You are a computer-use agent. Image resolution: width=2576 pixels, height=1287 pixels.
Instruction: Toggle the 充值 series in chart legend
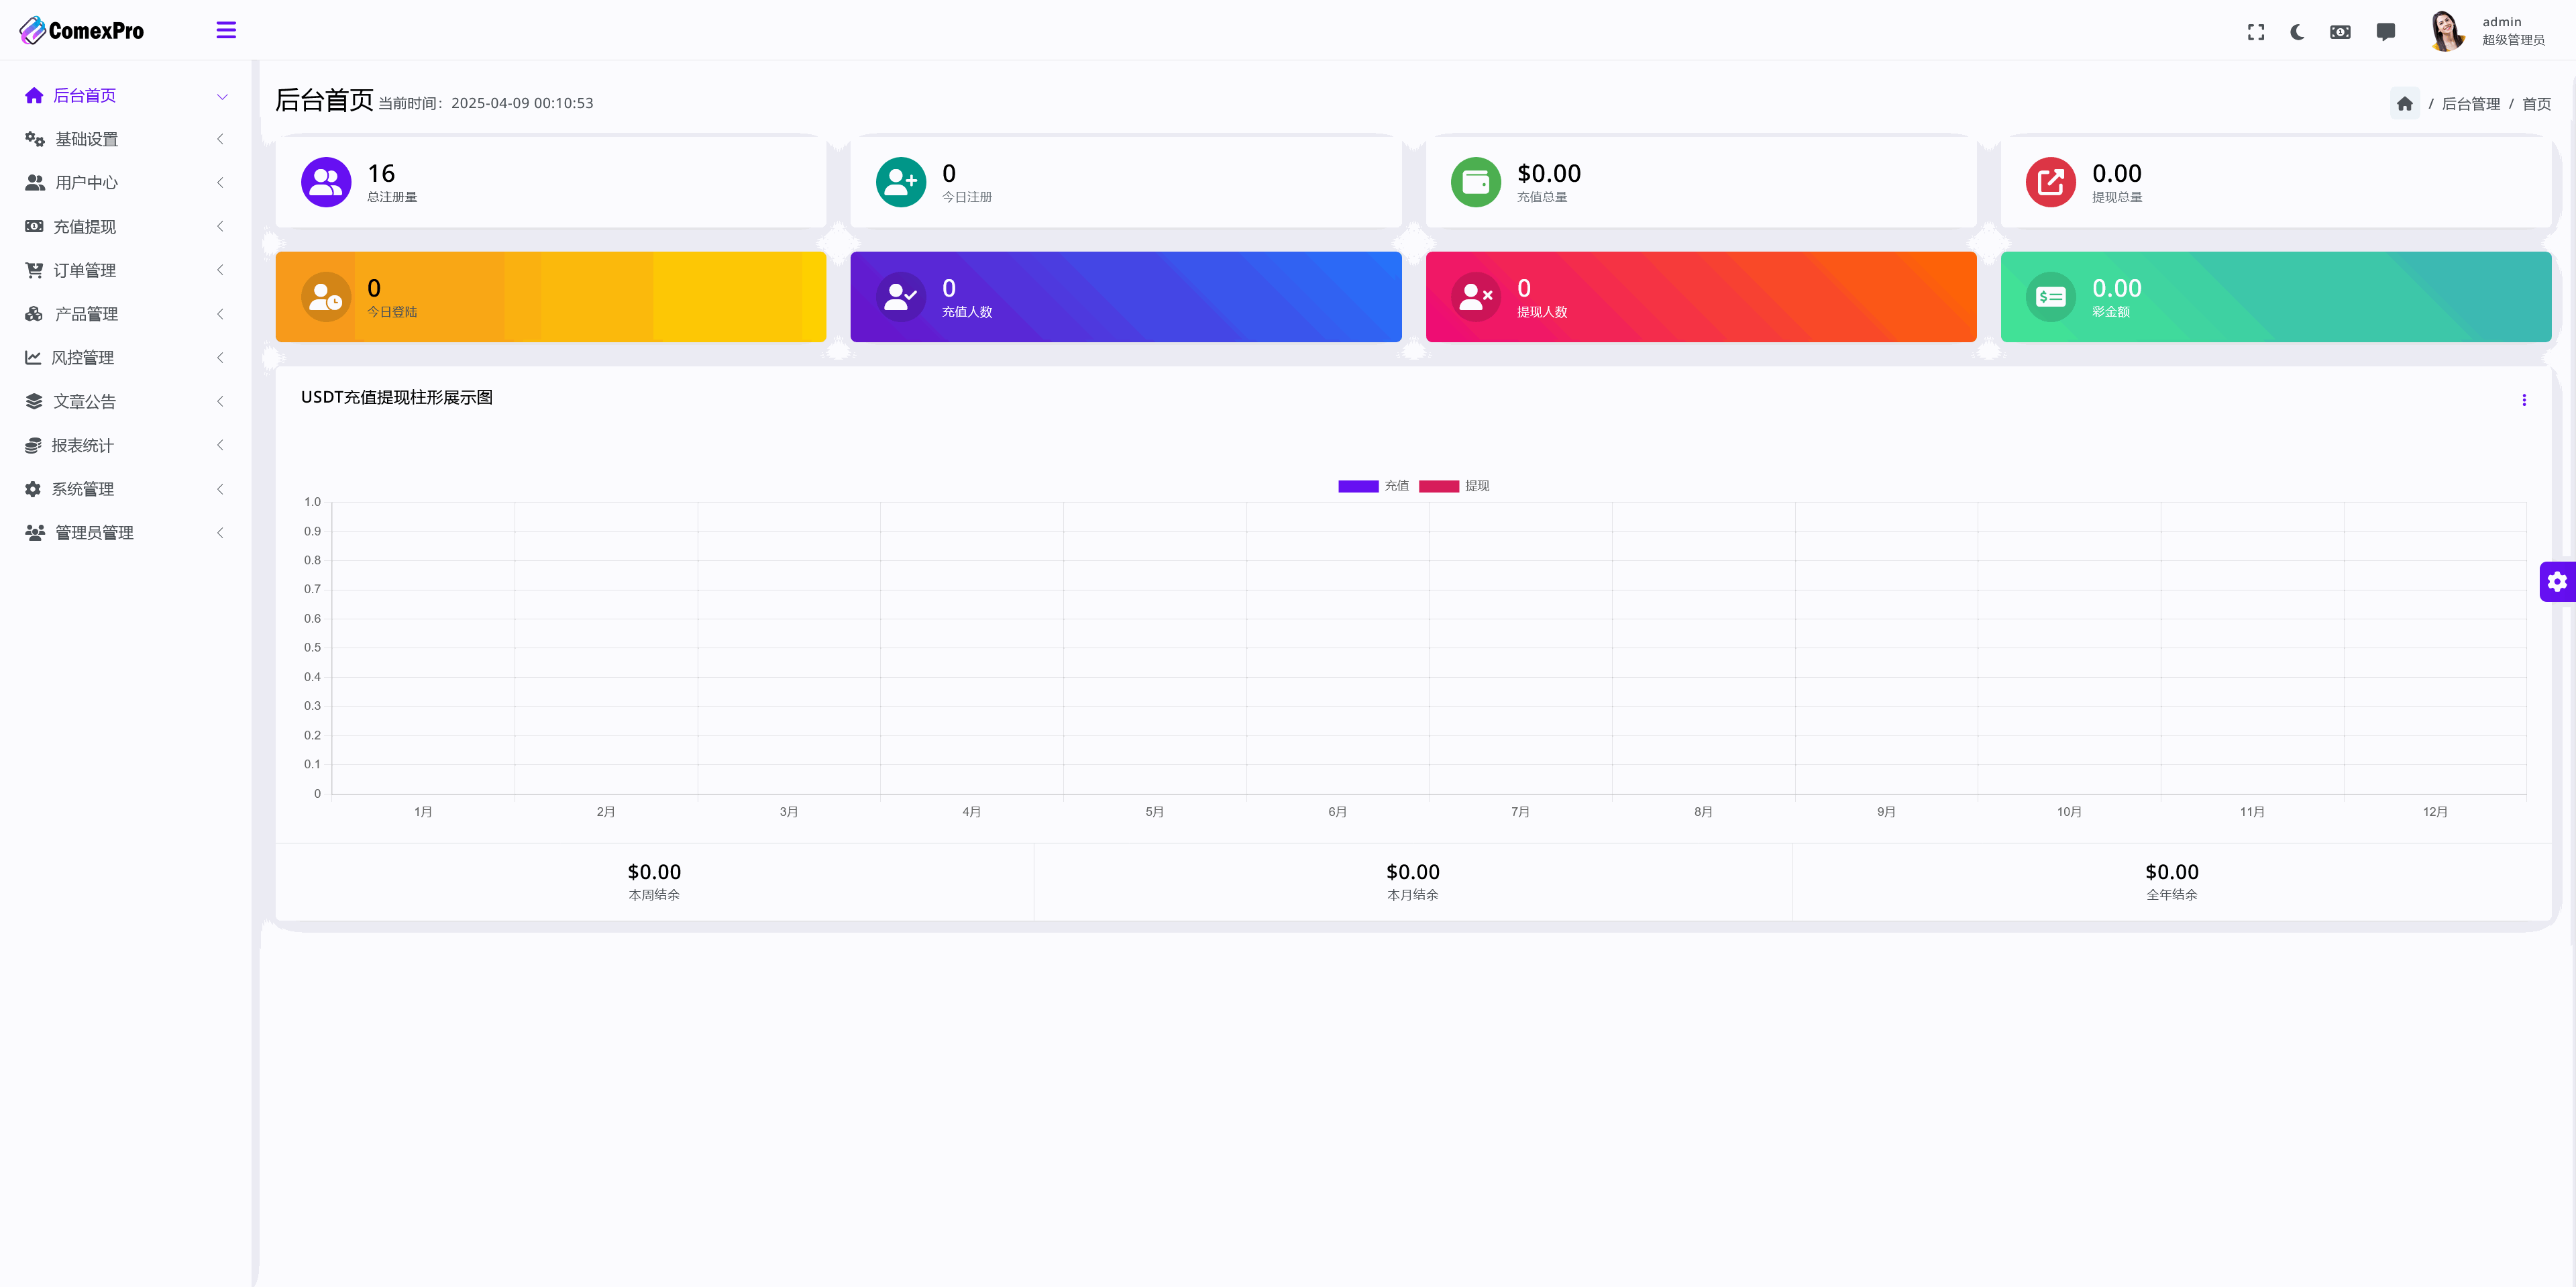pos(1376,486)
